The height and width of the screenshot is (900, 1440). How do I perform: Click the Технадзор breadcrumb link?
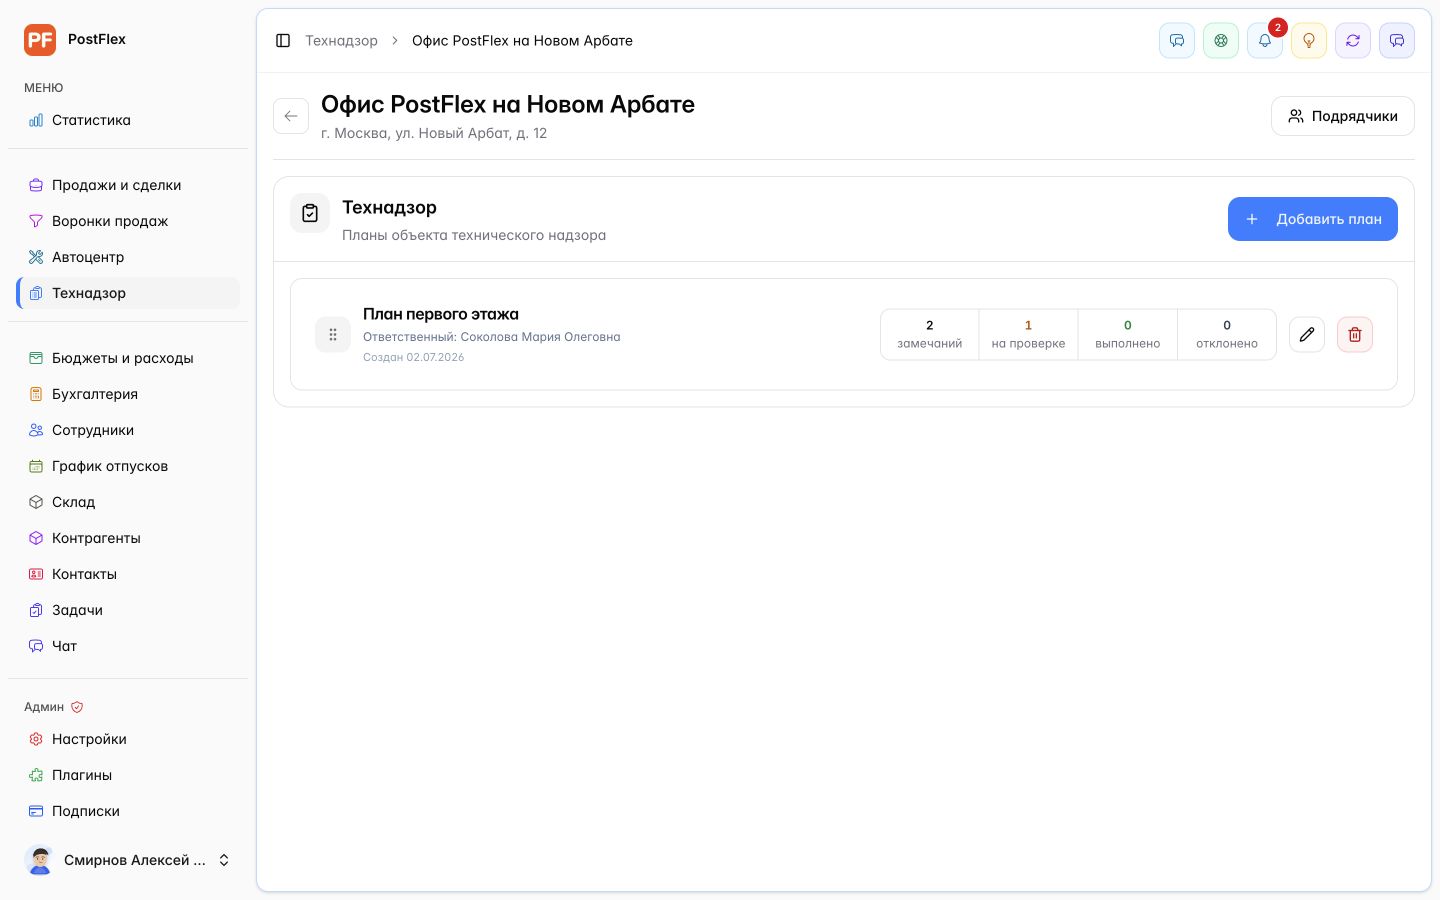coord(341,41)
